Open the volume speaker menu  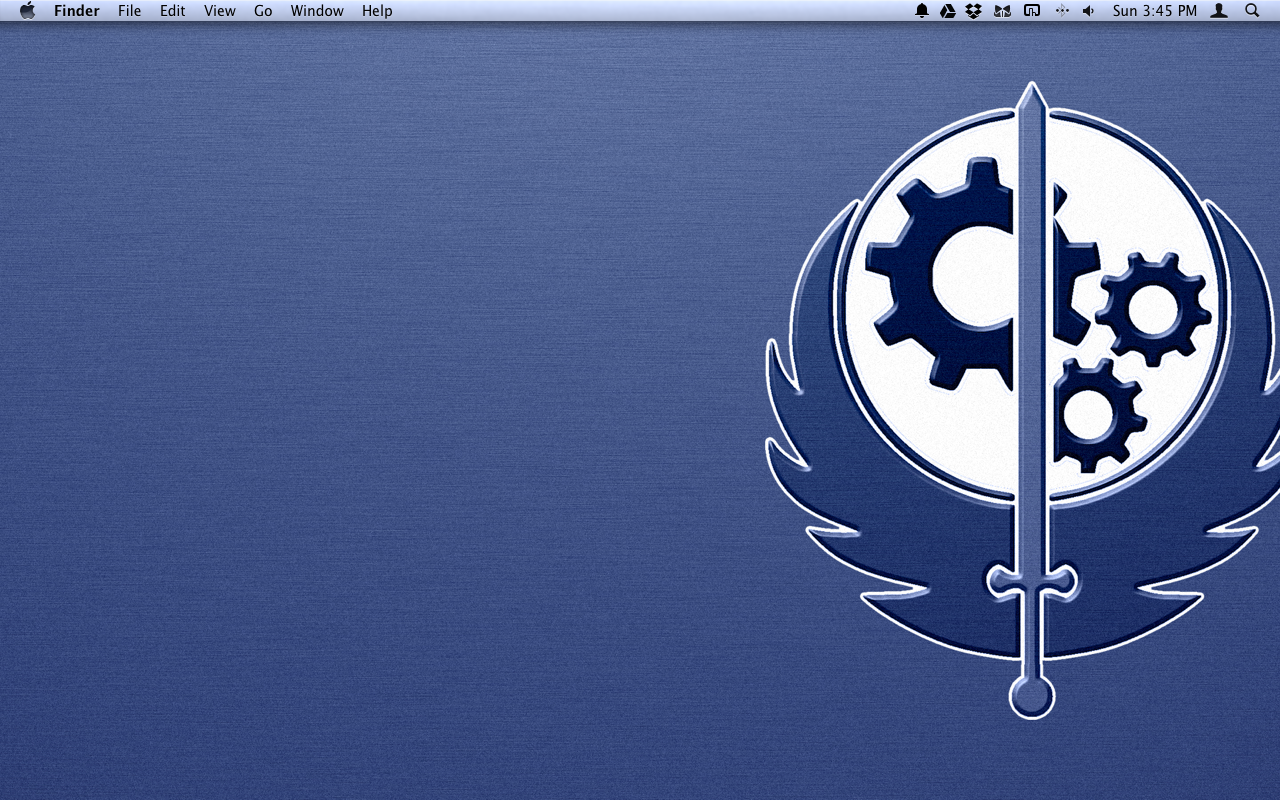click(1089, 11)
